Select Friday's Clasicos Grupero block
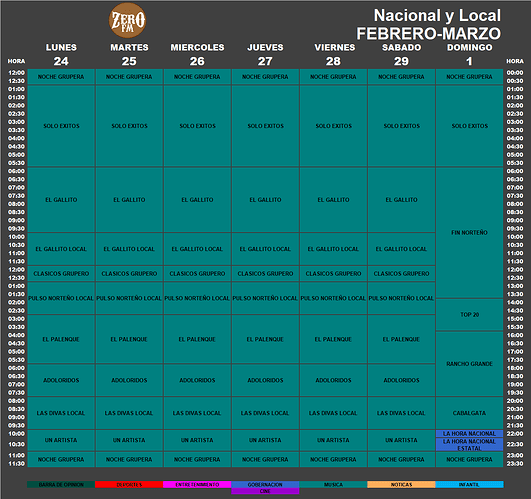This screenshot has height=499, width=531. pos(333,274)
